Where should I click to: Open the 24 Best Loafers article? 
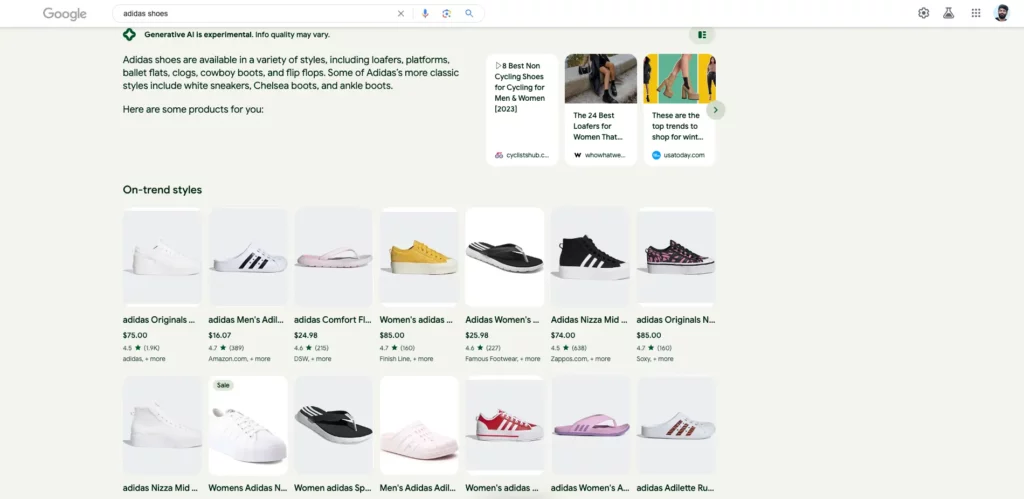tap(600, 110)
